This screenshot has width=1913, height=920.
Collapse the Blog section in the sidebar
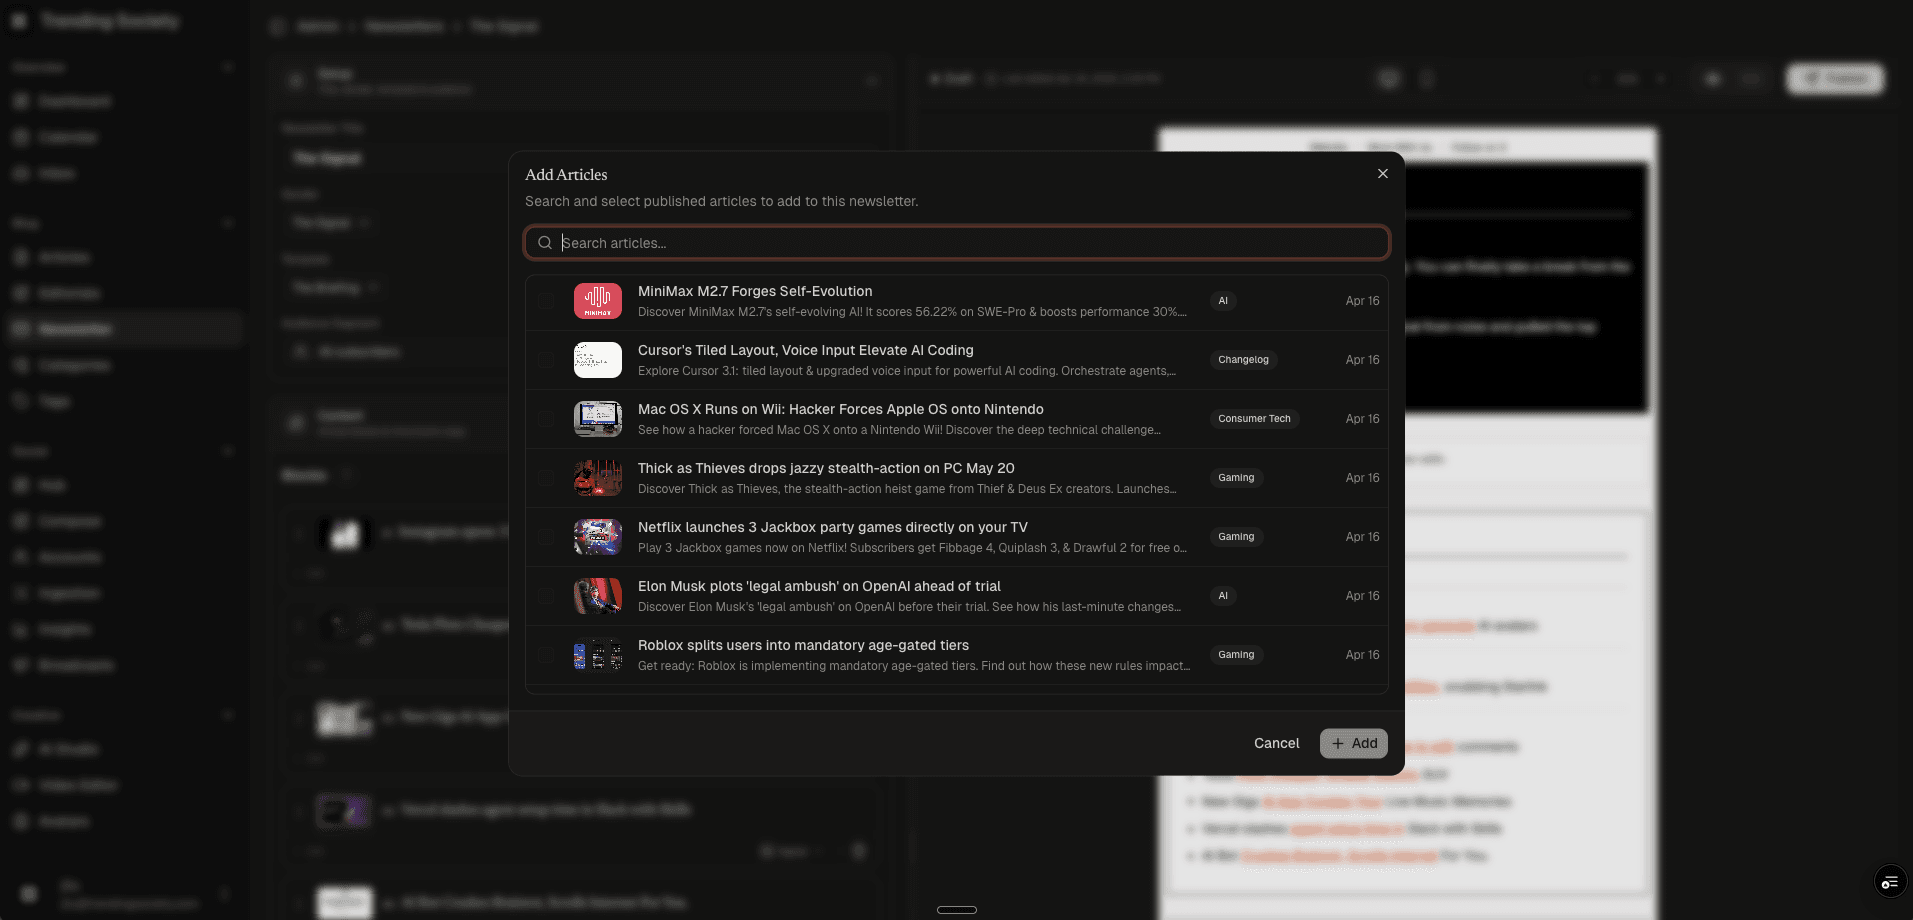click(x=229, y=223)
